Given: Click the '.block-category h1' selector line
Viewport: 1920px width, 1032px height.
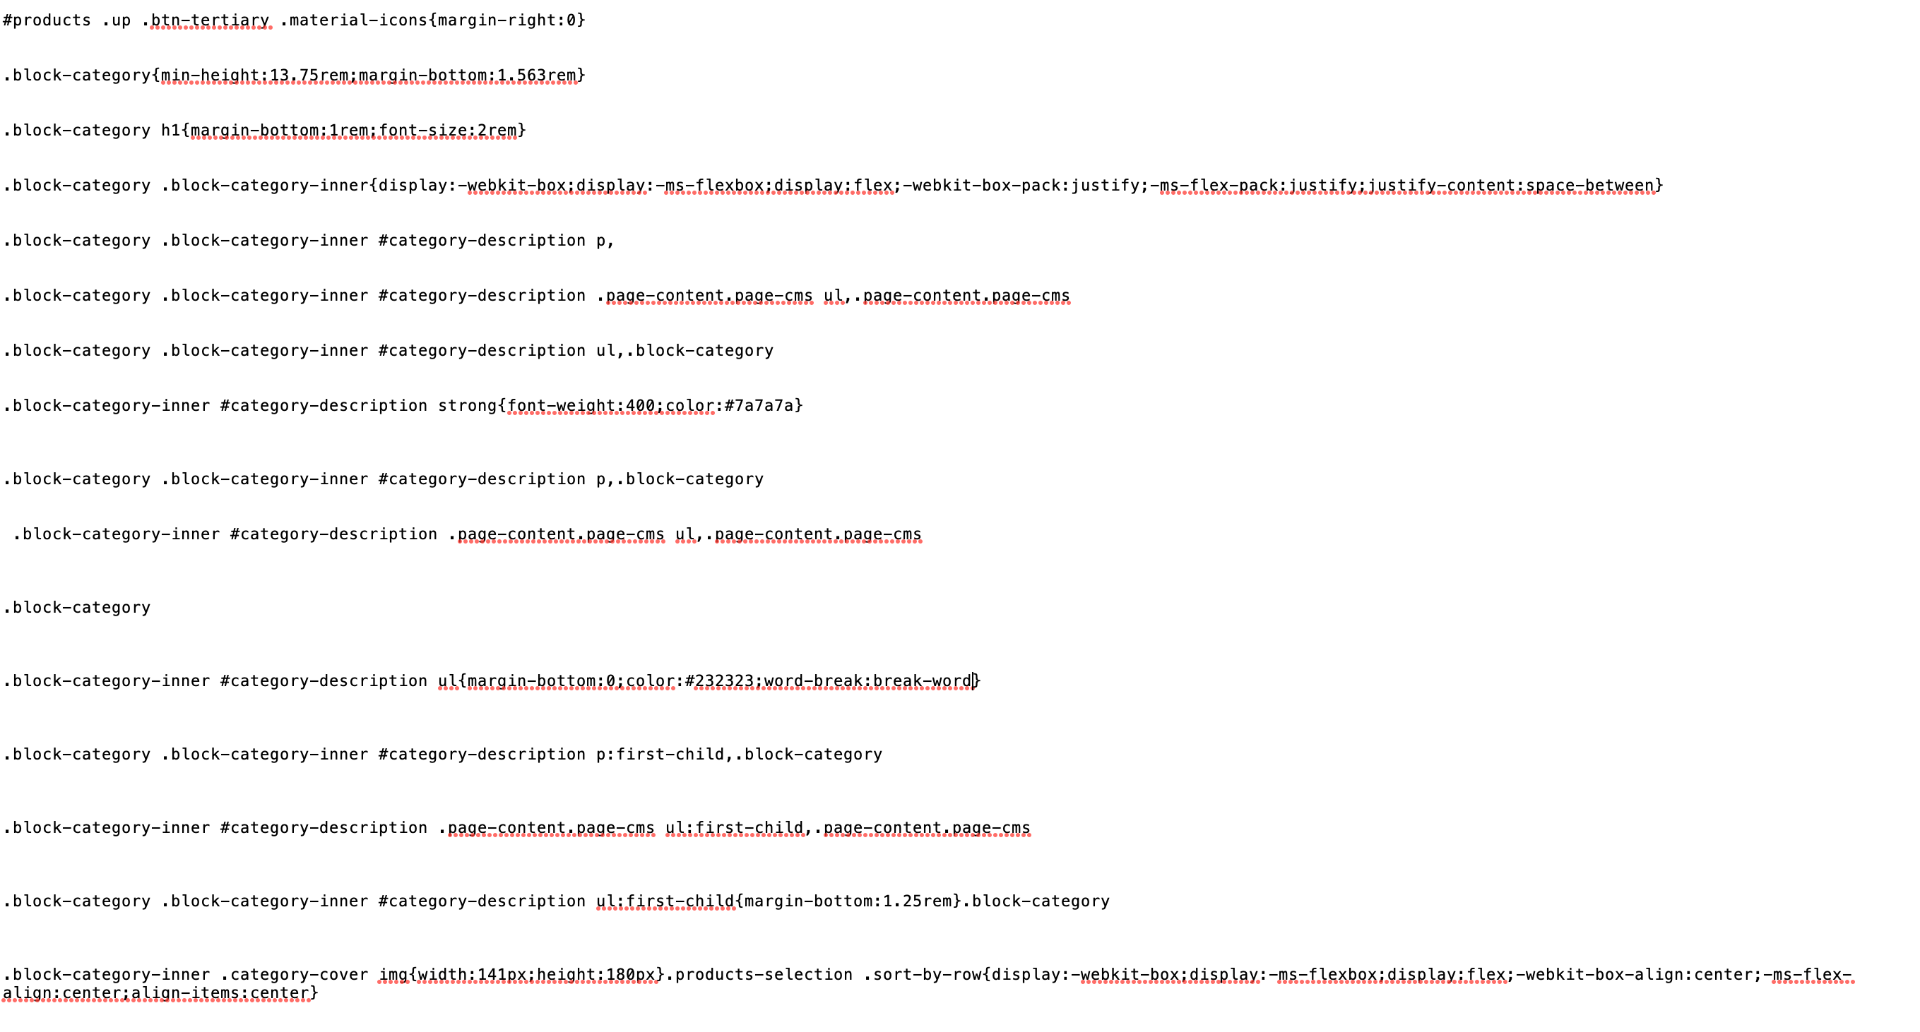Looking at the screenshot, I should coord(92,130).
